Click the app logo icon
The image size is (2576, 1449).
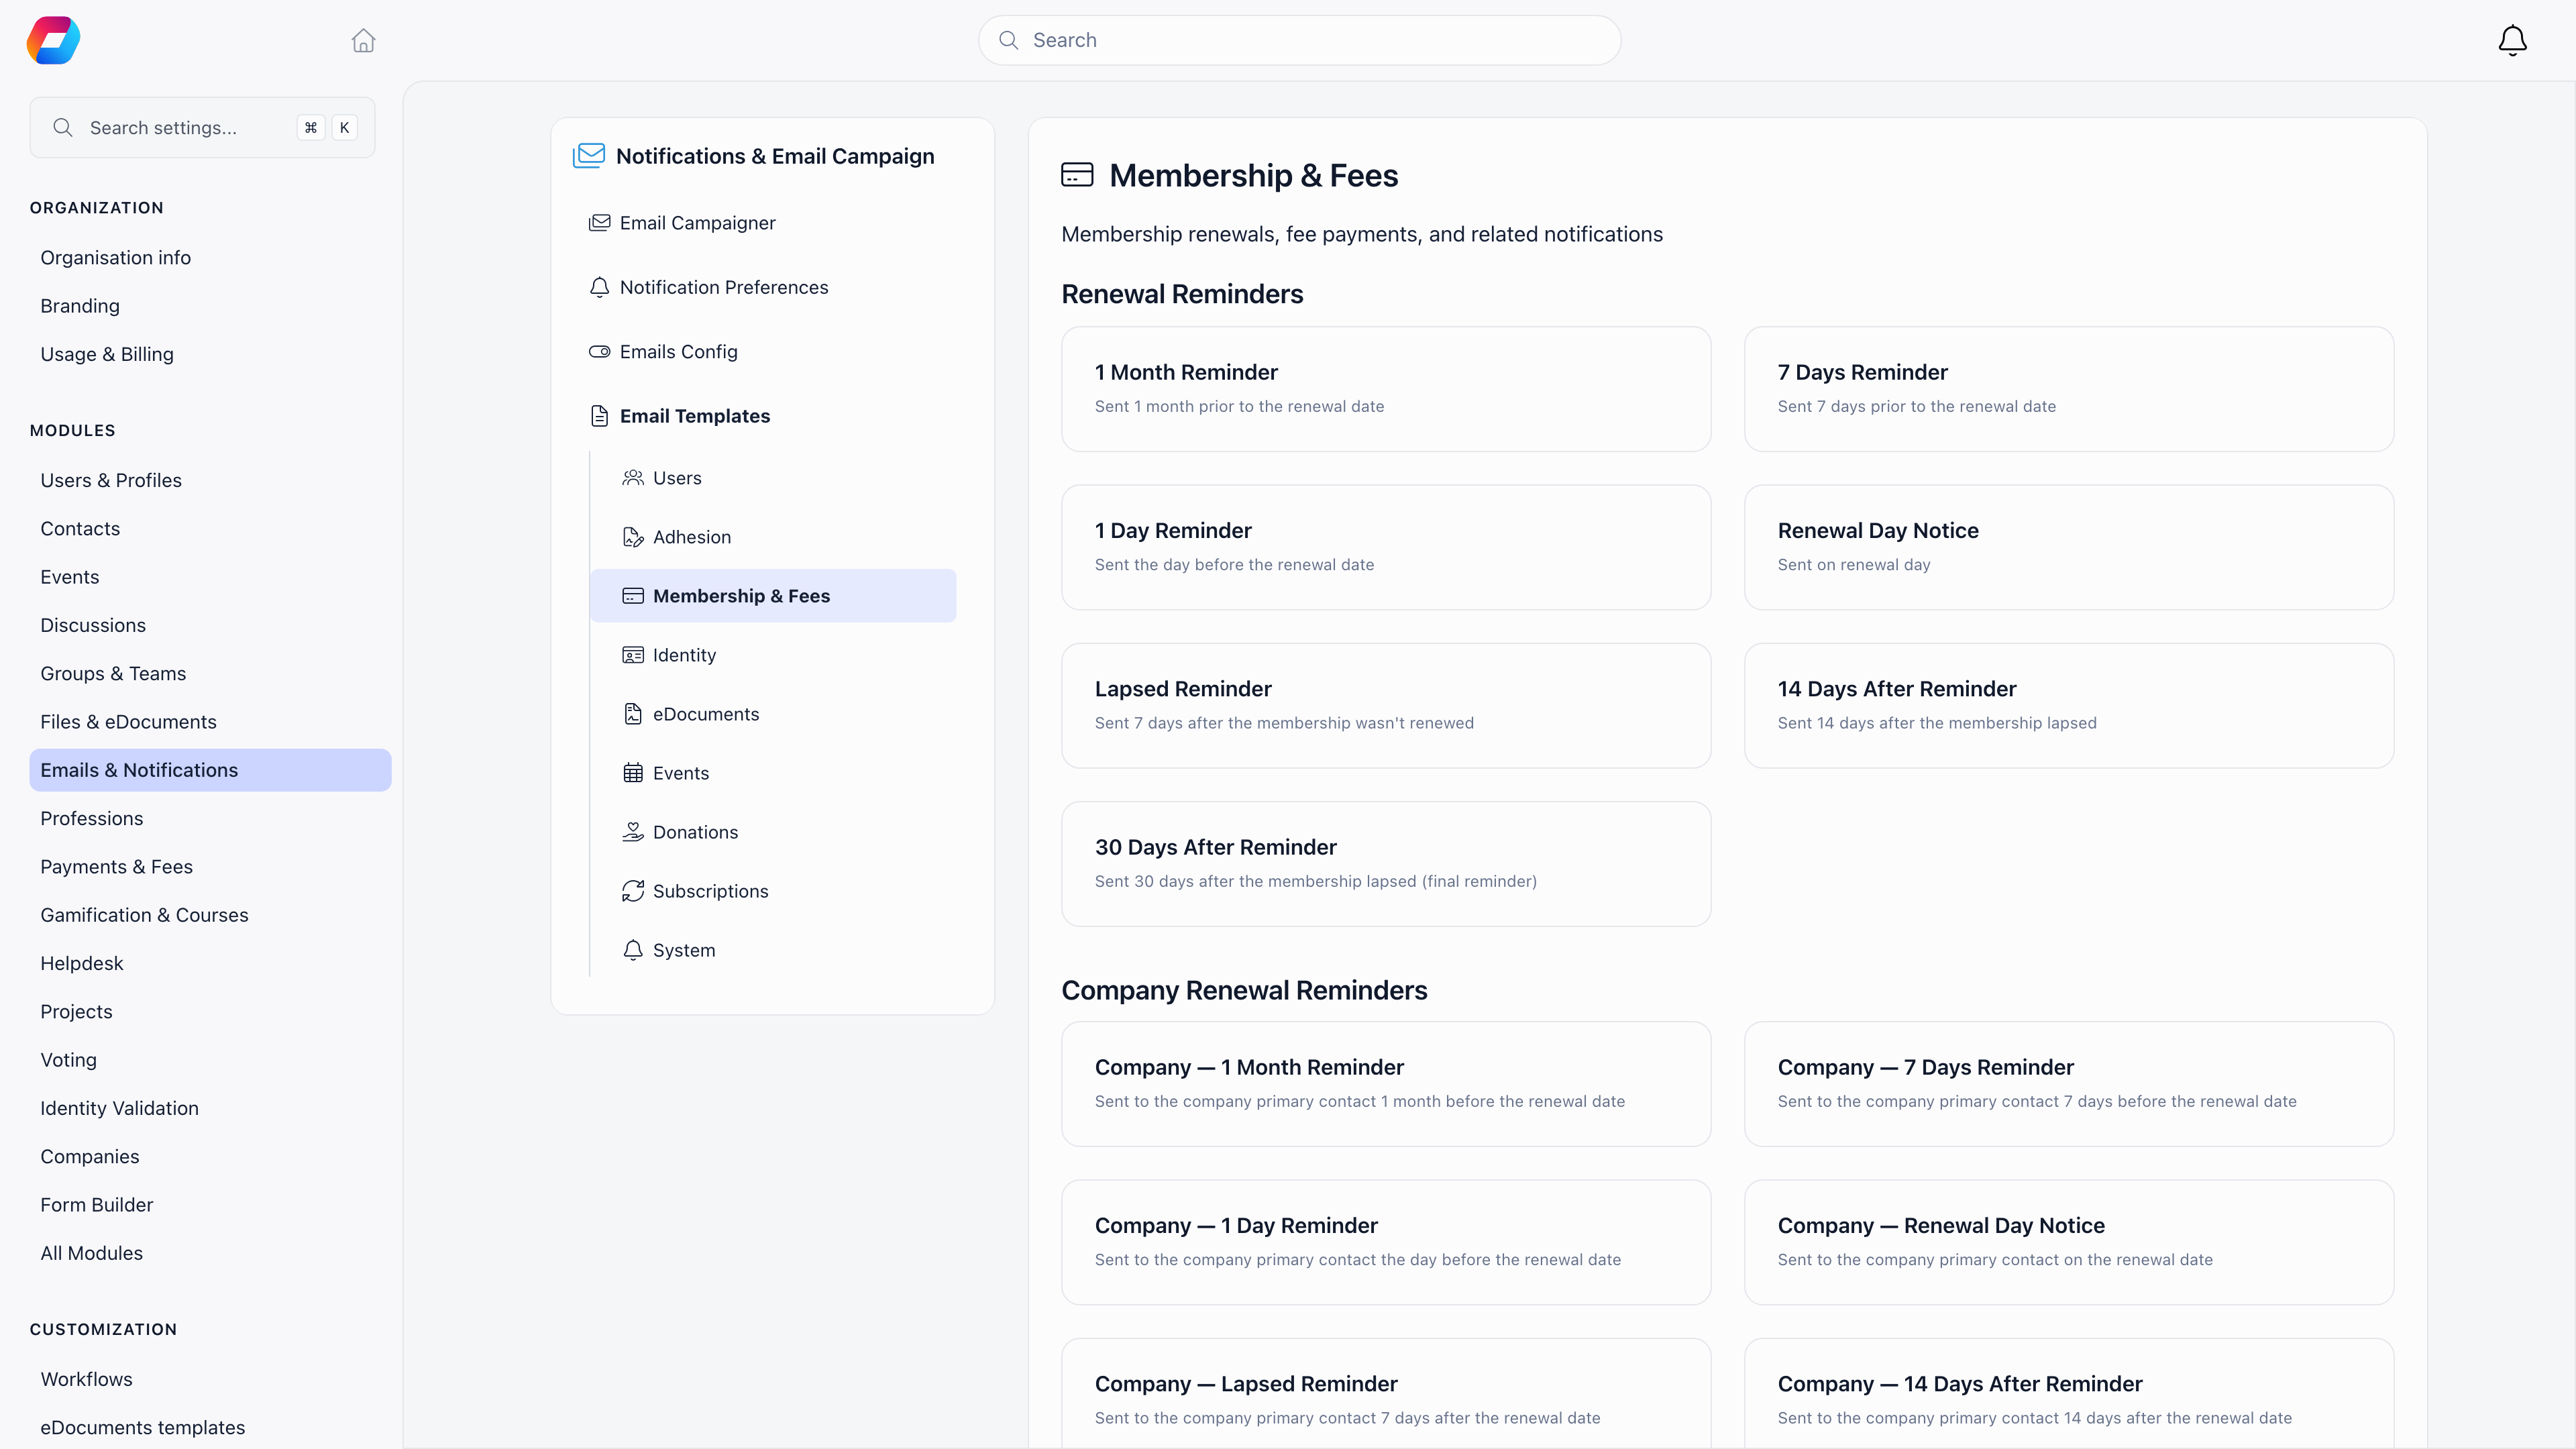coord(53,40)
